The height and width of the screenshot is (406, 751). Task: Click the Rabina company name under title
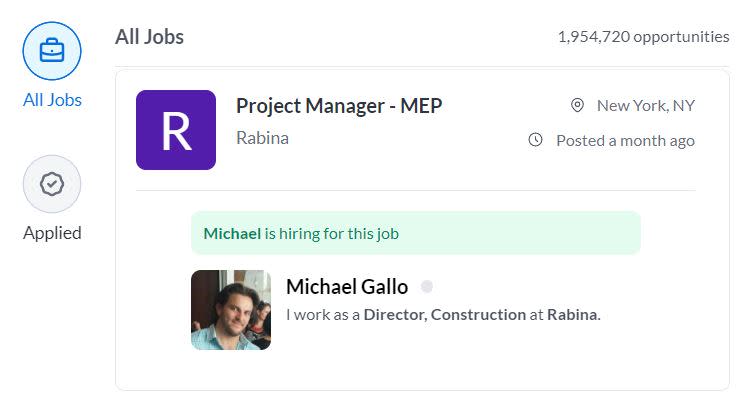tap(262, 138)
